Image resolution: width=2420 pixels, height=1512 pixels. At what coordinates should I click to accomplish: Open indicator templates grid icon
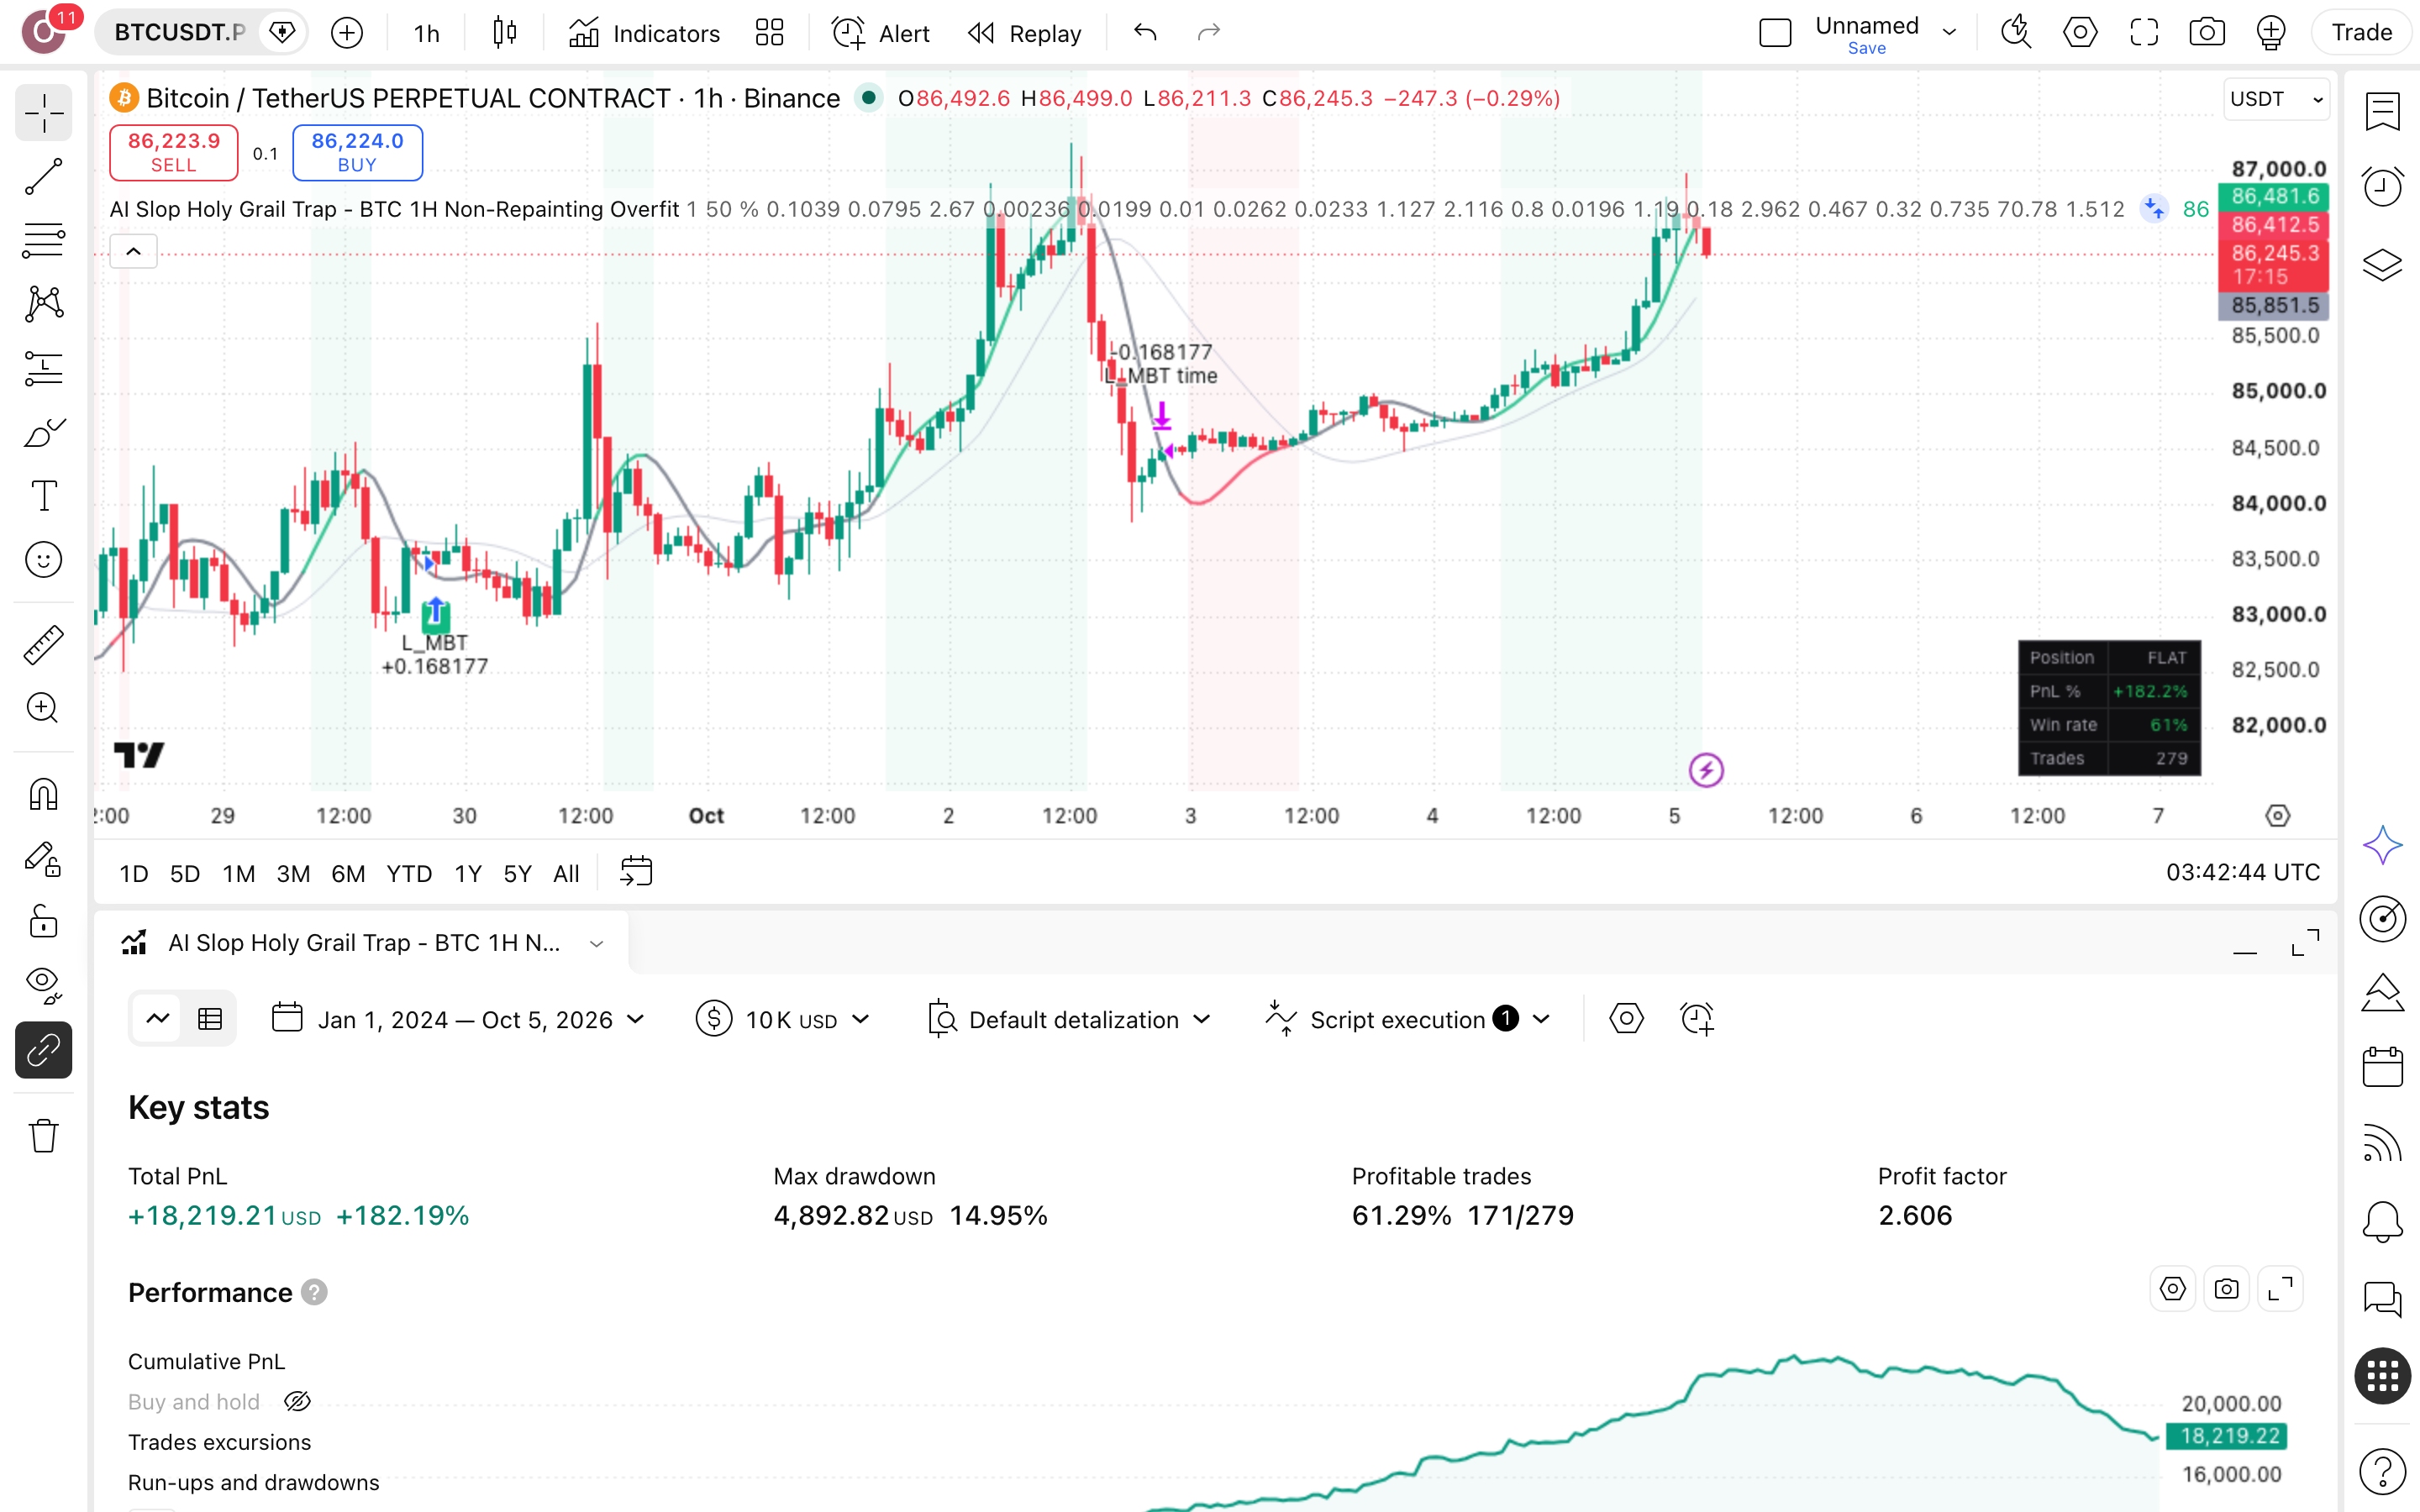[x=769, y=33]
